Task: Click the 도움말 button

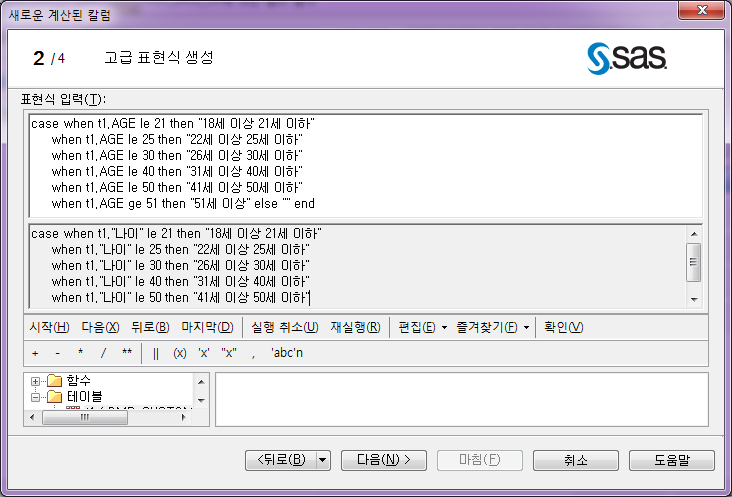Action: 672,460
